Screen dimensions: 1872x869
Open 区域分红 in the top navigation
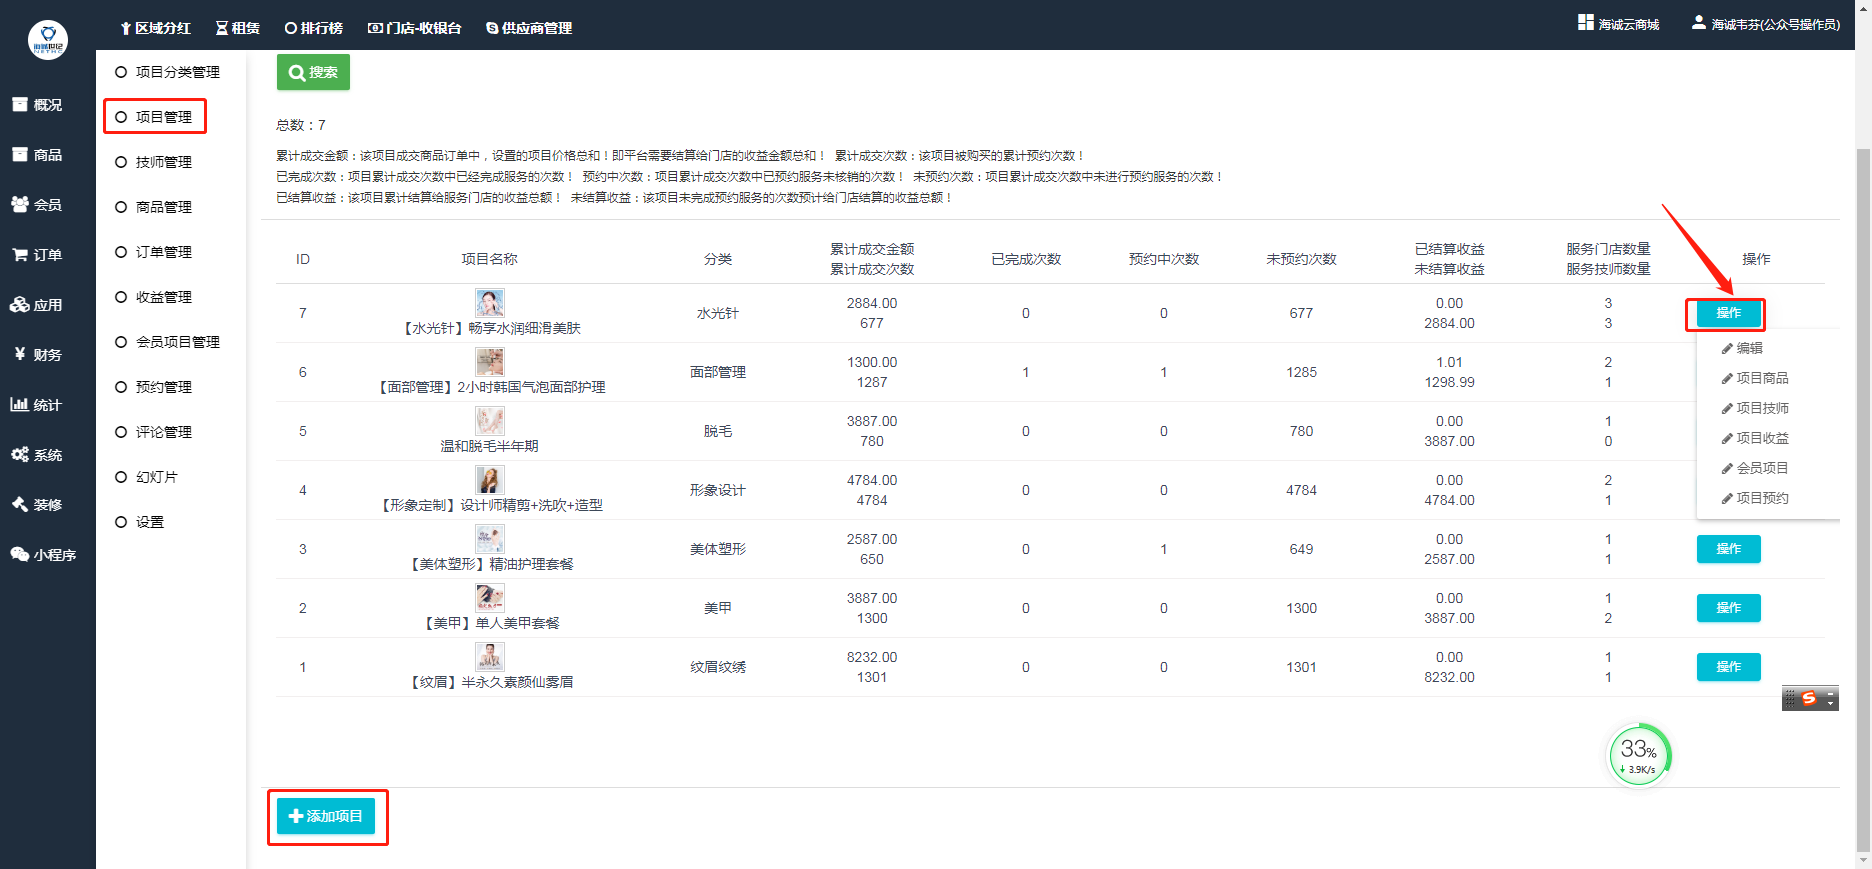(155, 28)
